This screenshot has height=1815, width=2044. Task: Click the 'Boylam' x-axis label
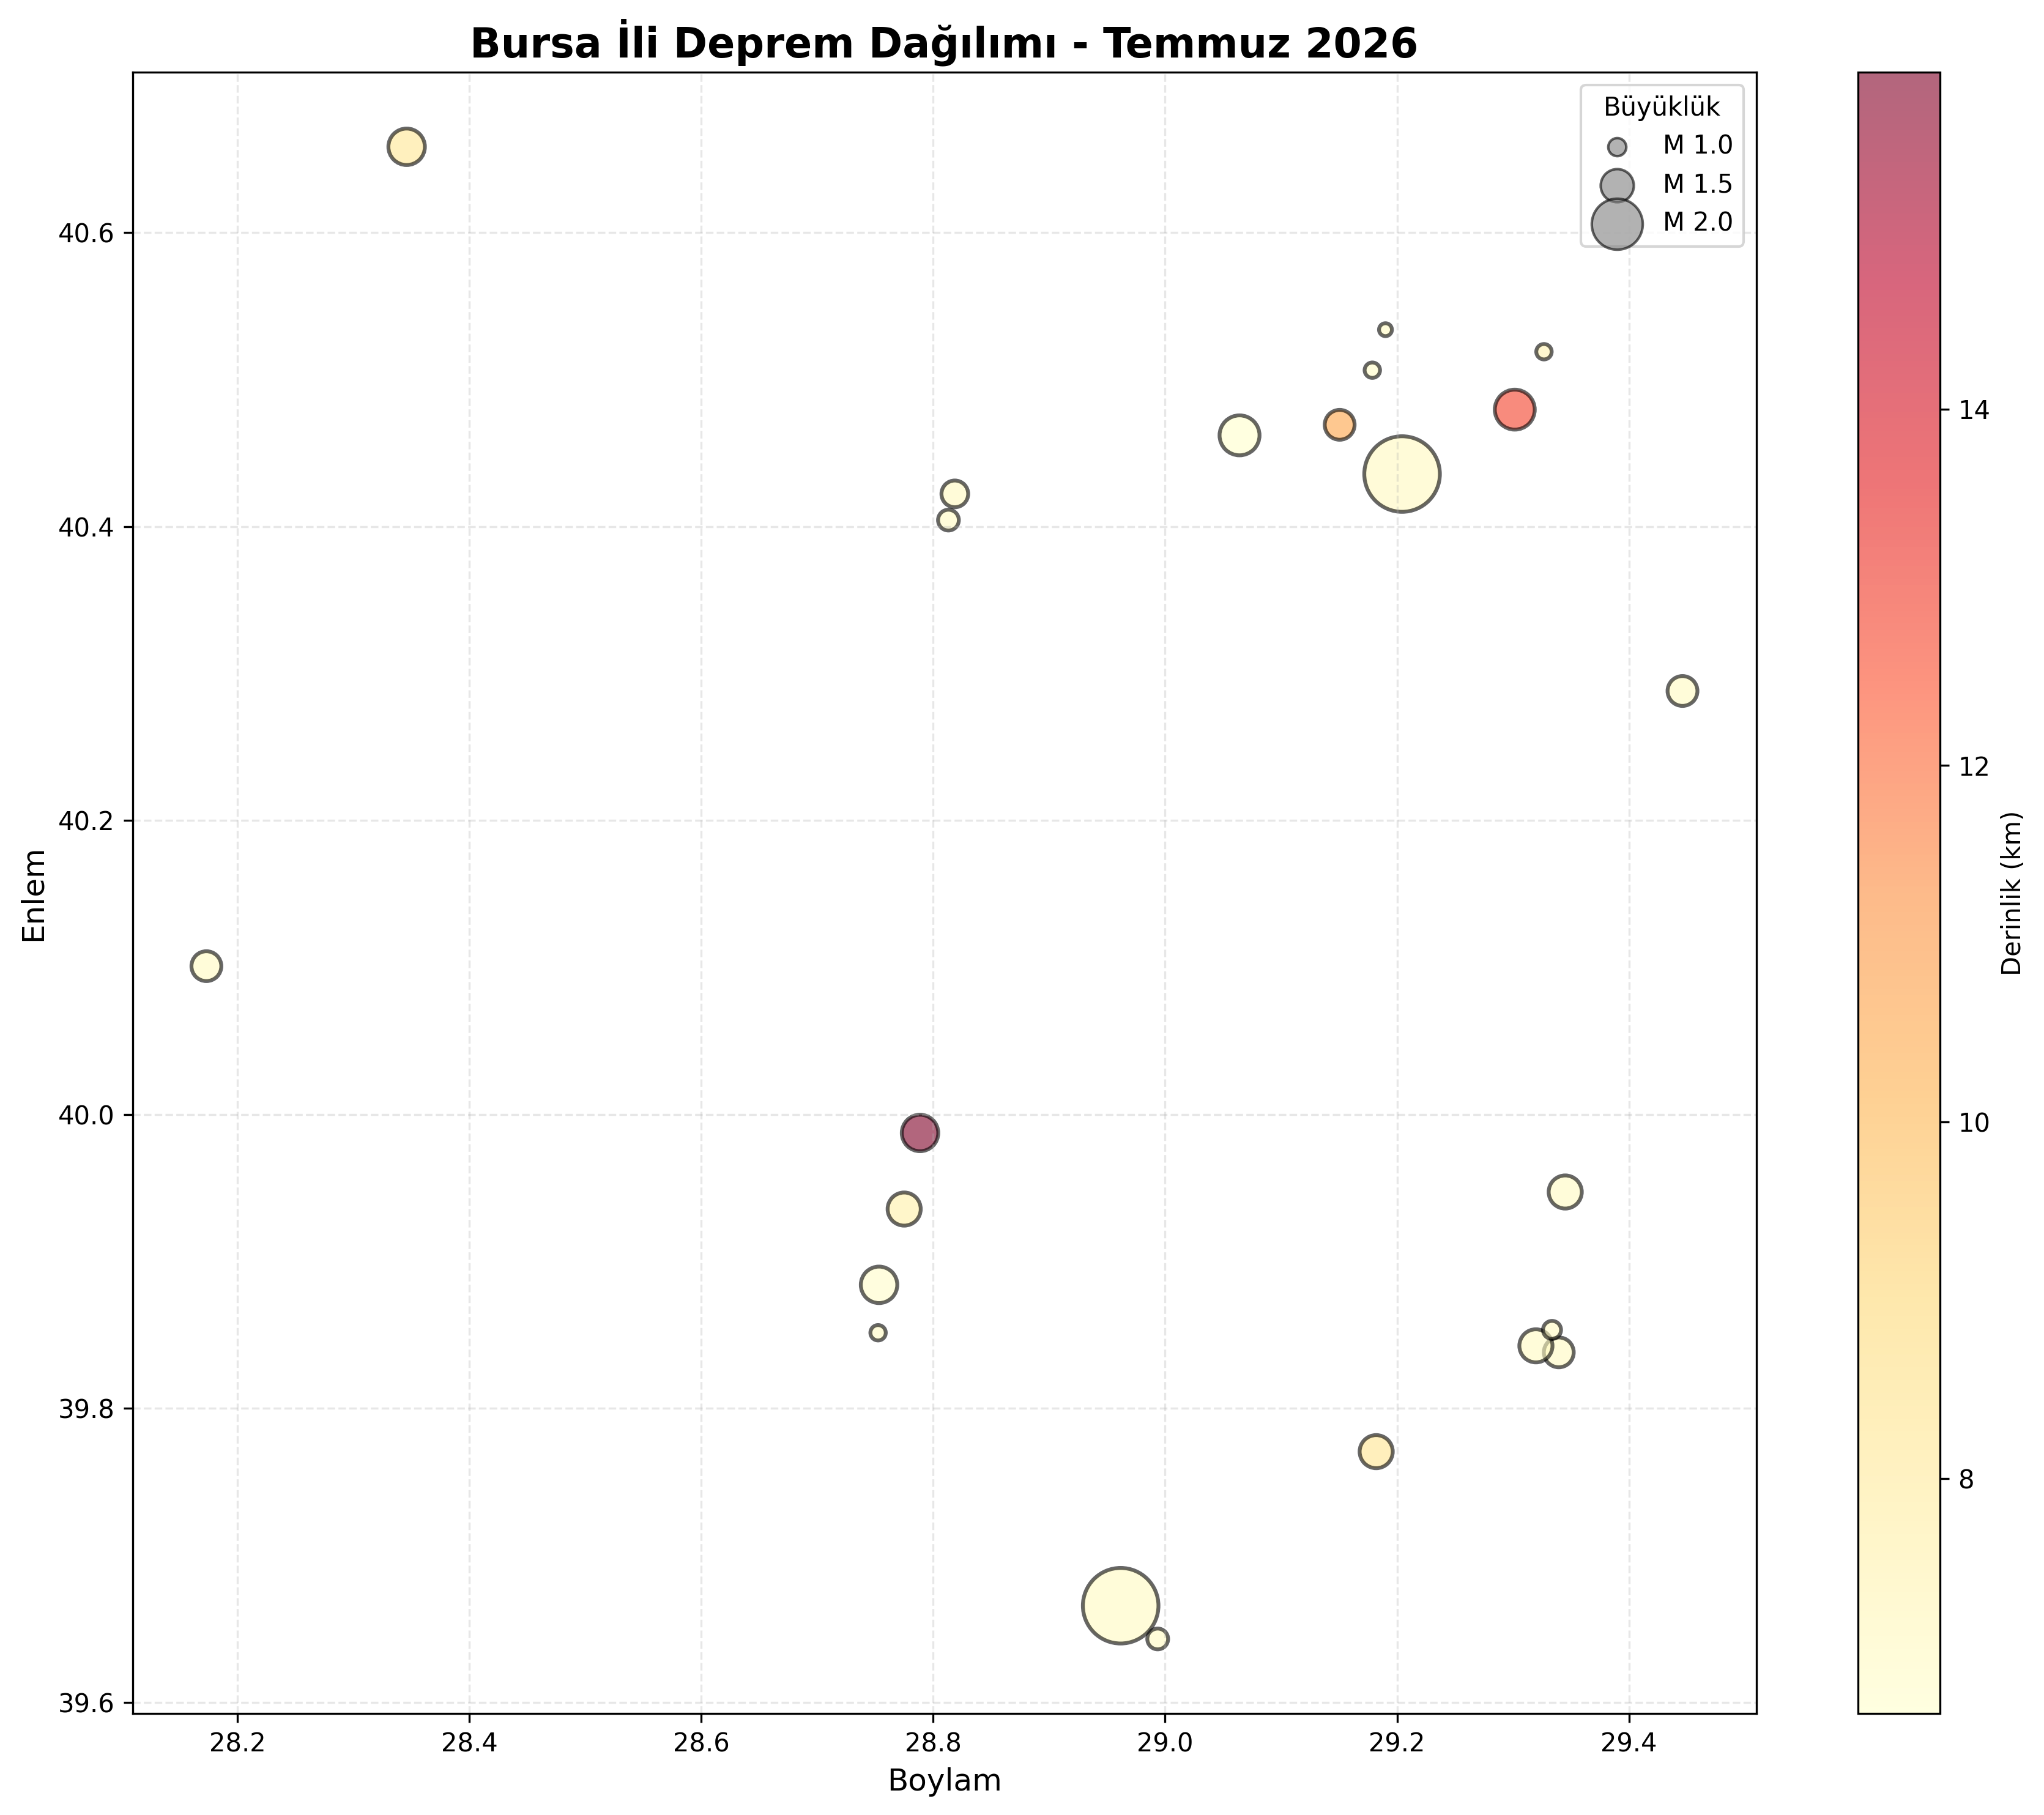pos(945,1780)
